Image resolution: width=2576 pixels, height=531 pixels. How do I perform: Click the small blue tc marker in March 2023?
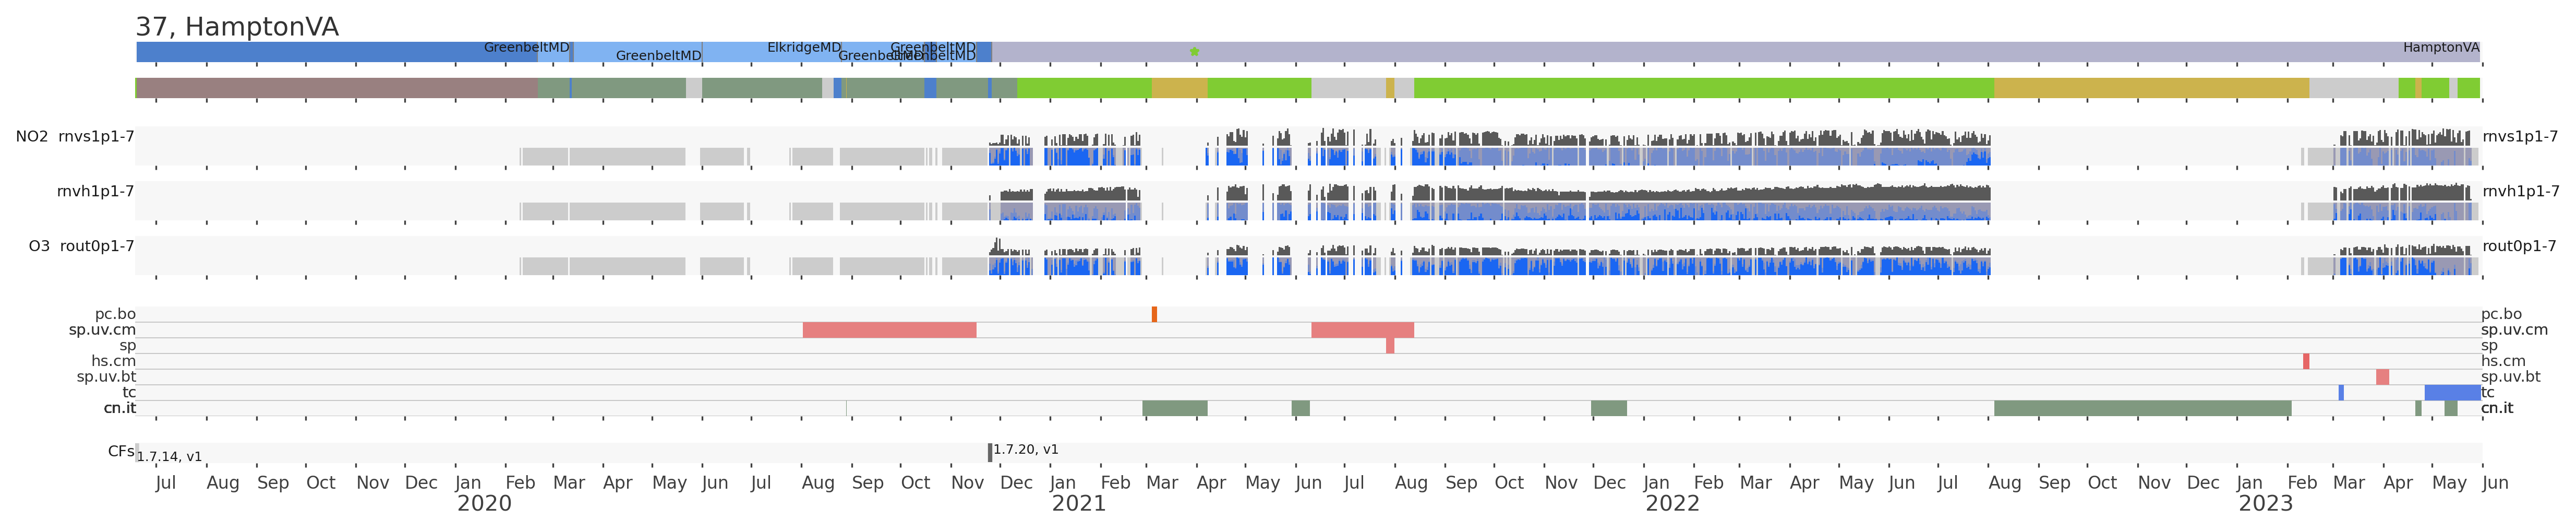[2341, 393]
